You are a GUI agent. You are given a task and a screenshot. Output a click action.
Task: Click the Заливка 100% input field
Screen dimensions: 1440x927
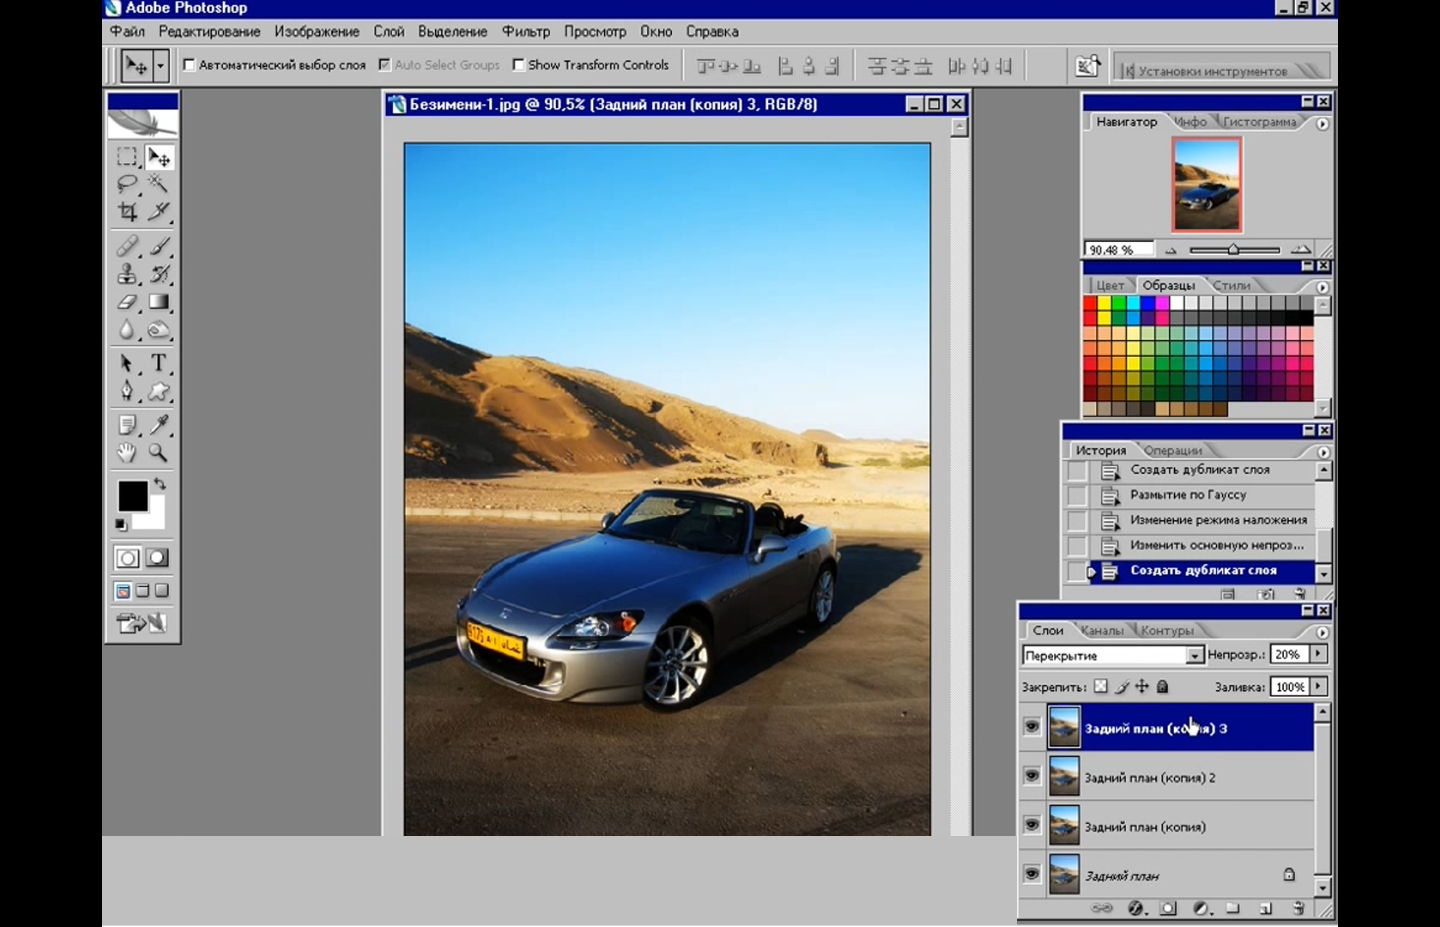click(x=1290, y=687)
